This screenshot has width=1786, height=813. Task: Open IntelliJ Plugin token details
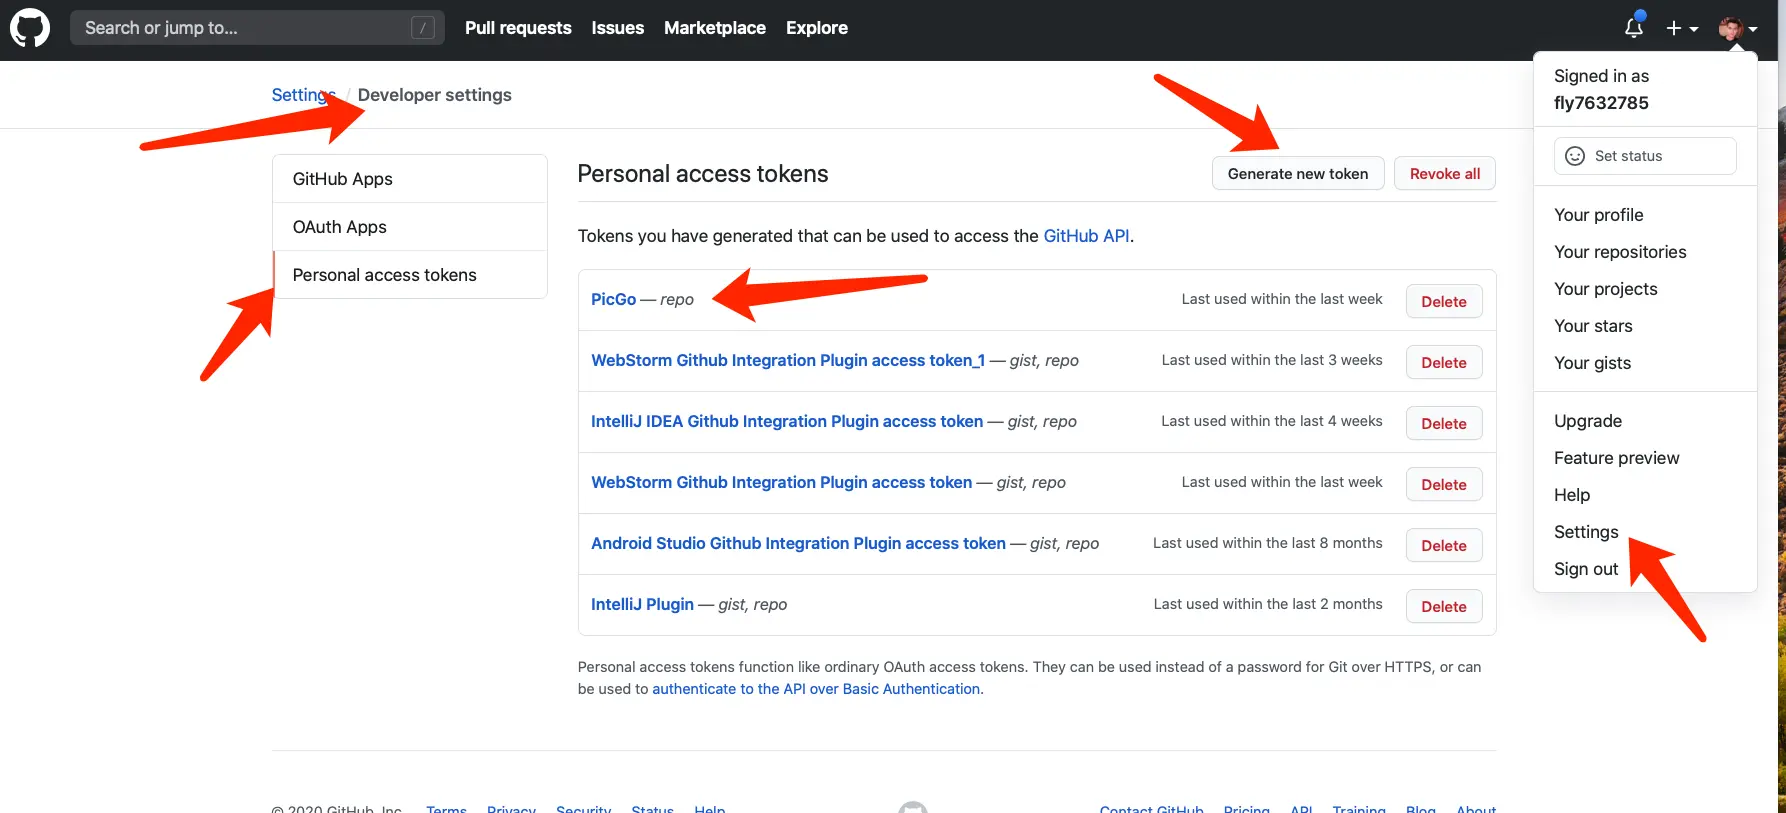pos(642,604)
